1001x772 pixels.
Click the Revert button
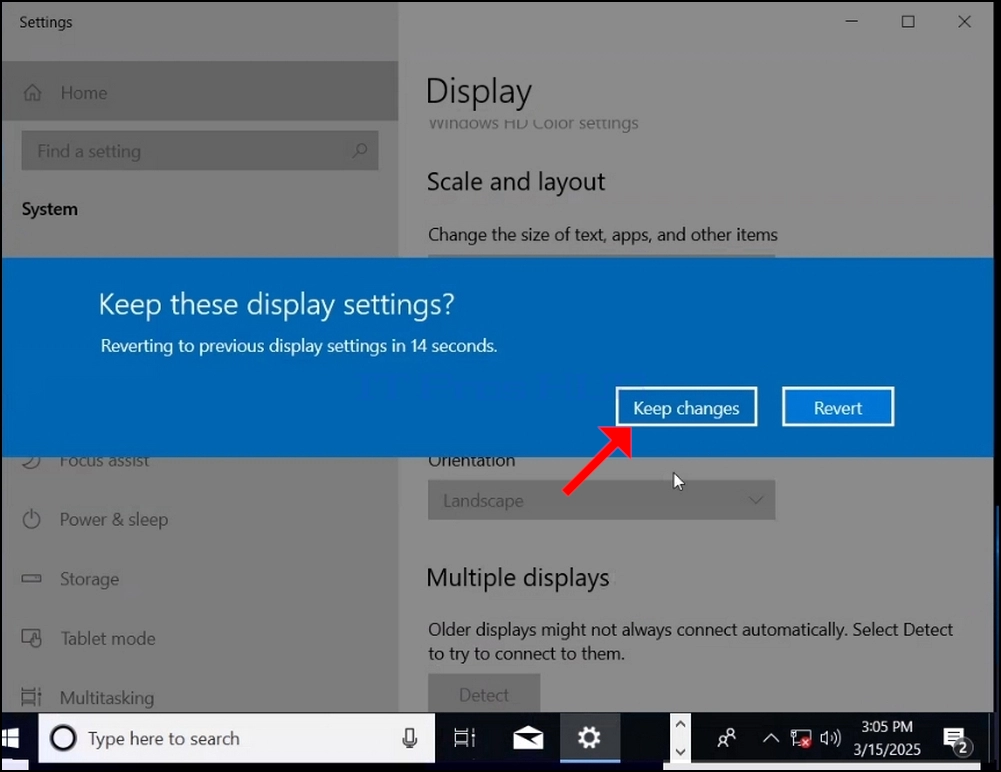point(838,407)
